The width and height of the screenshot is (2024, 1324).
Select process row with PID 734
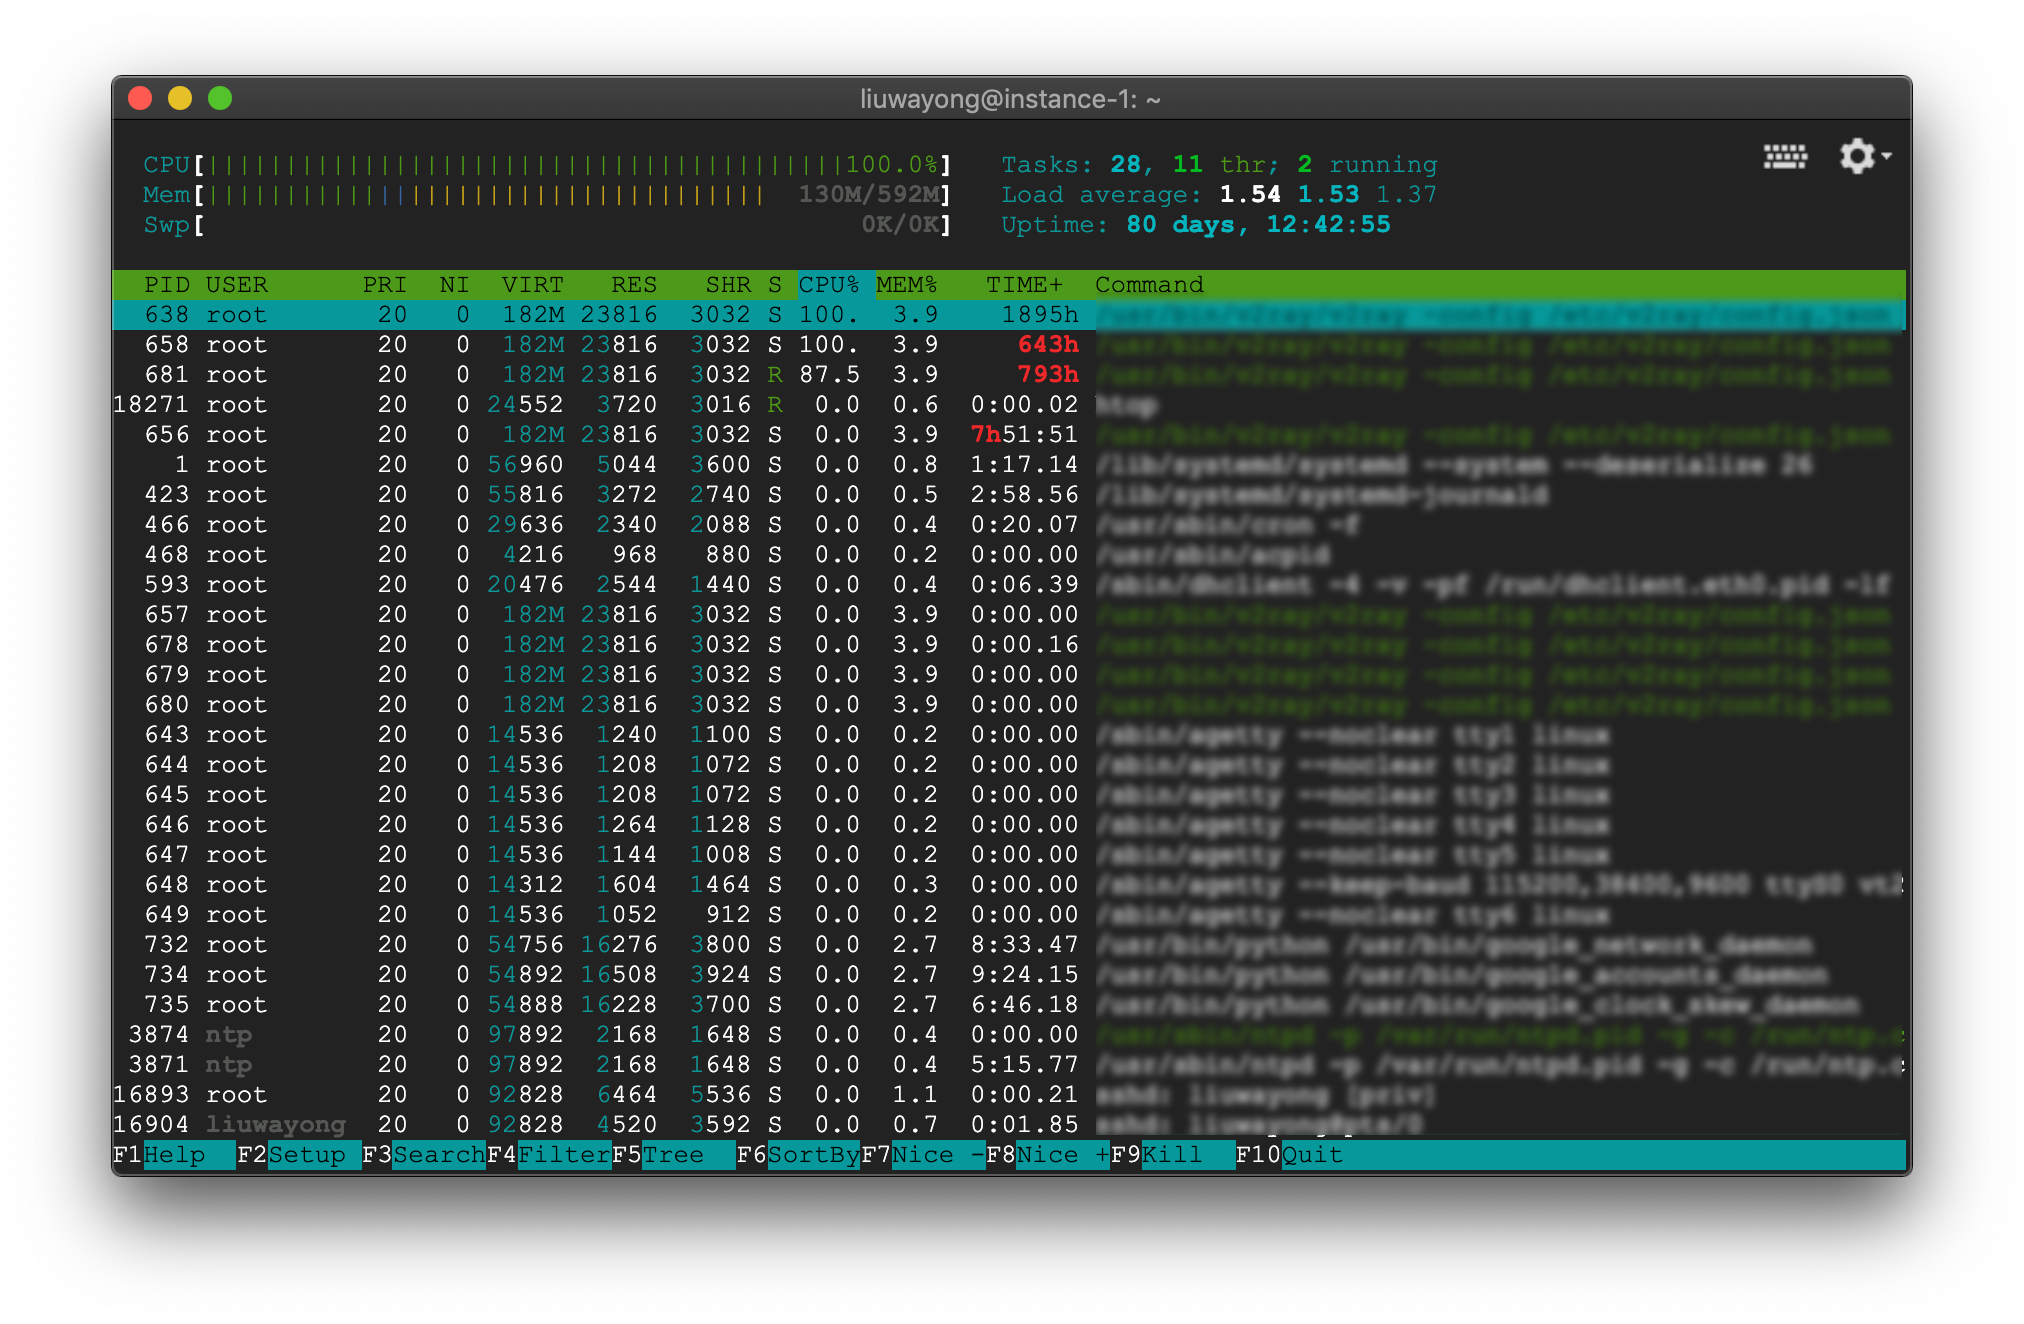[x=1009, y=975]
